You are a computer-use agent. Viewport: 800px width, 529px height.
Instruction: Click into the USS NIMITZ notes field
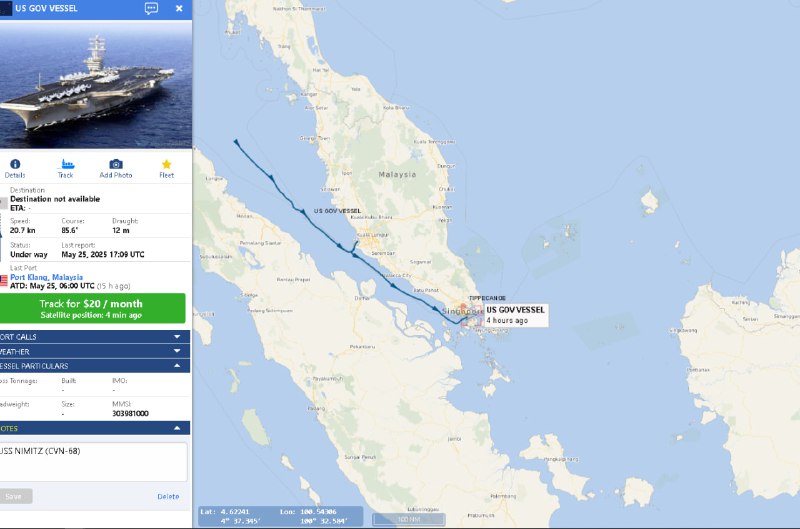point(93,462)
